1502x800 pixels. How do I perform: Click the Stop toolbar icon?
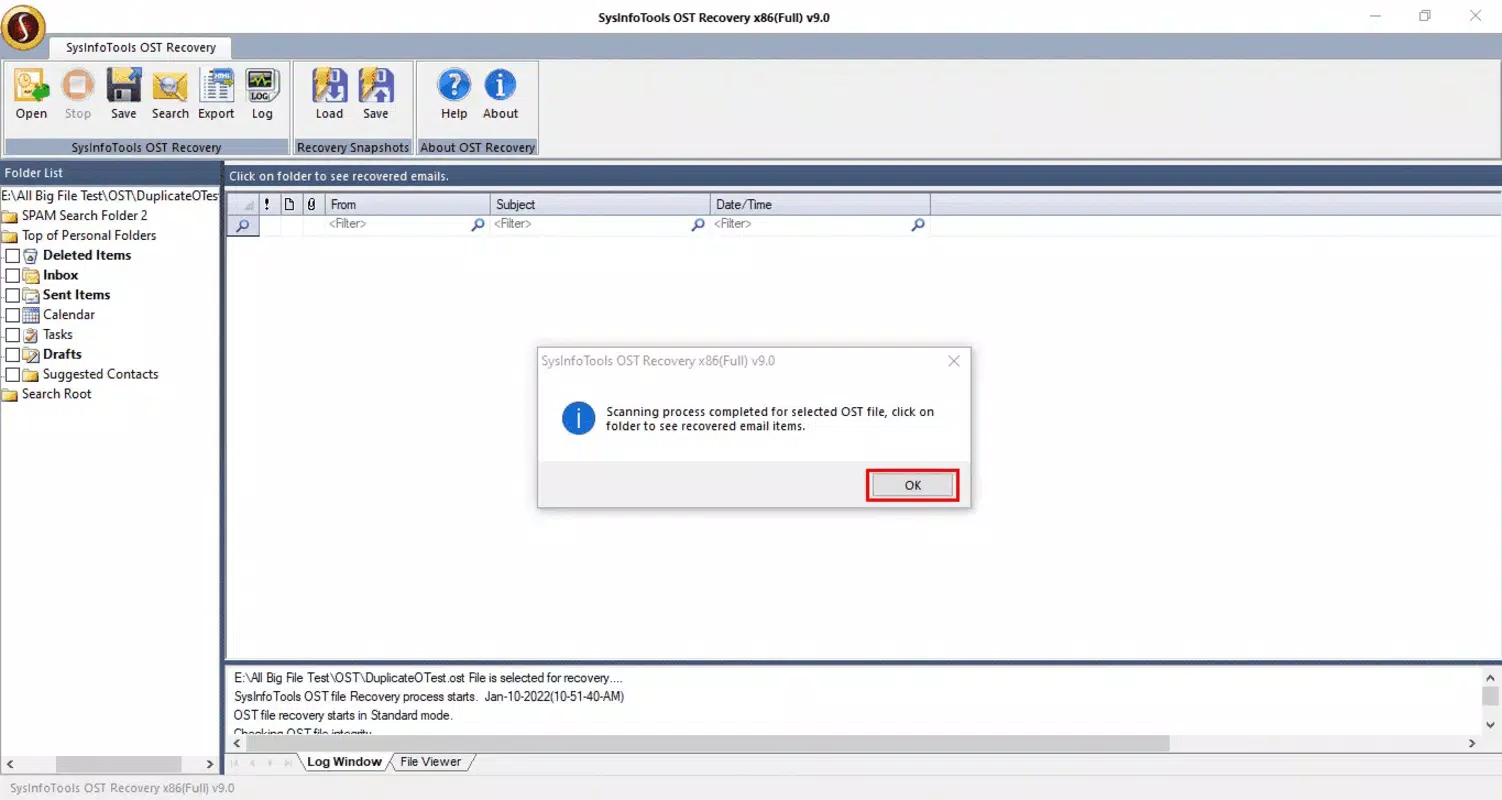click(x=78, y=94)
